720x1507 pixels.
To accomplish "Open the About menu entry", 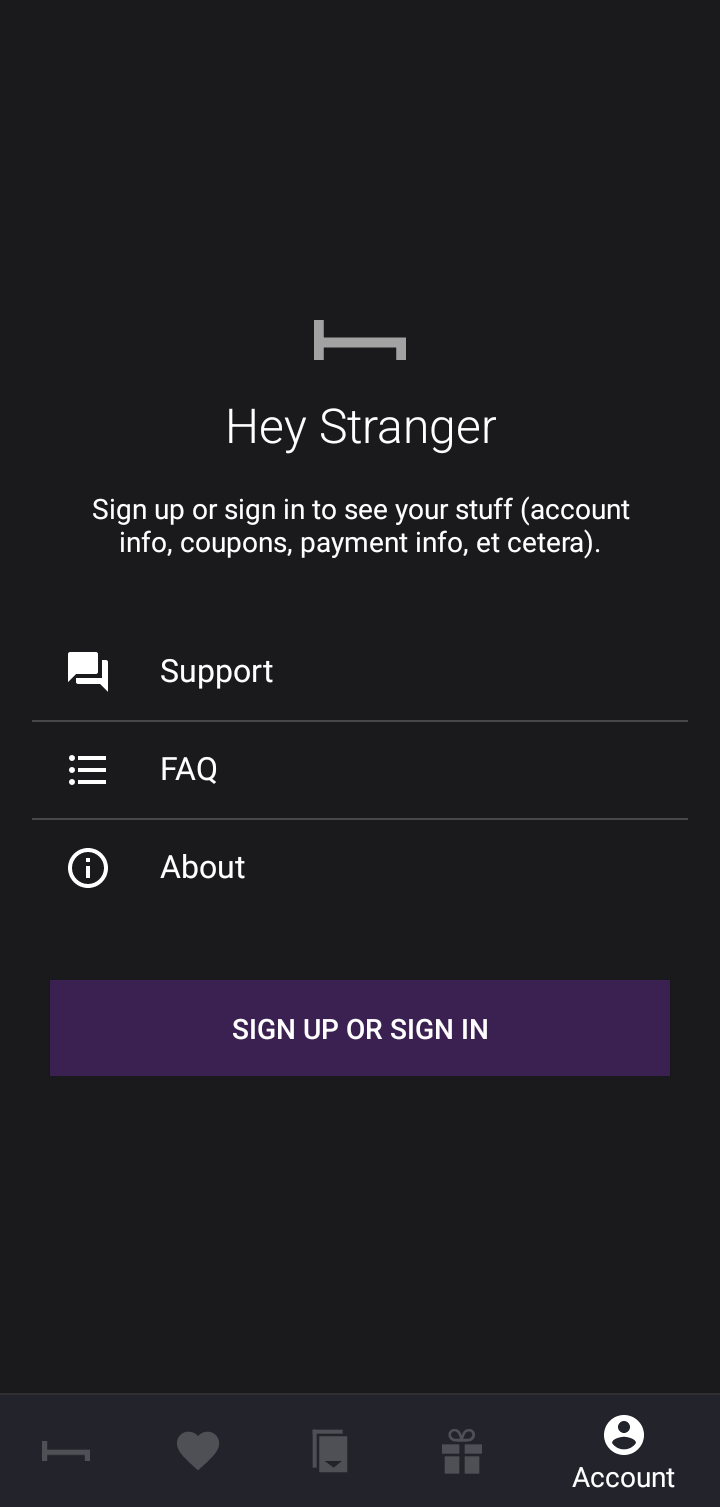I will (x=360, y=868).
